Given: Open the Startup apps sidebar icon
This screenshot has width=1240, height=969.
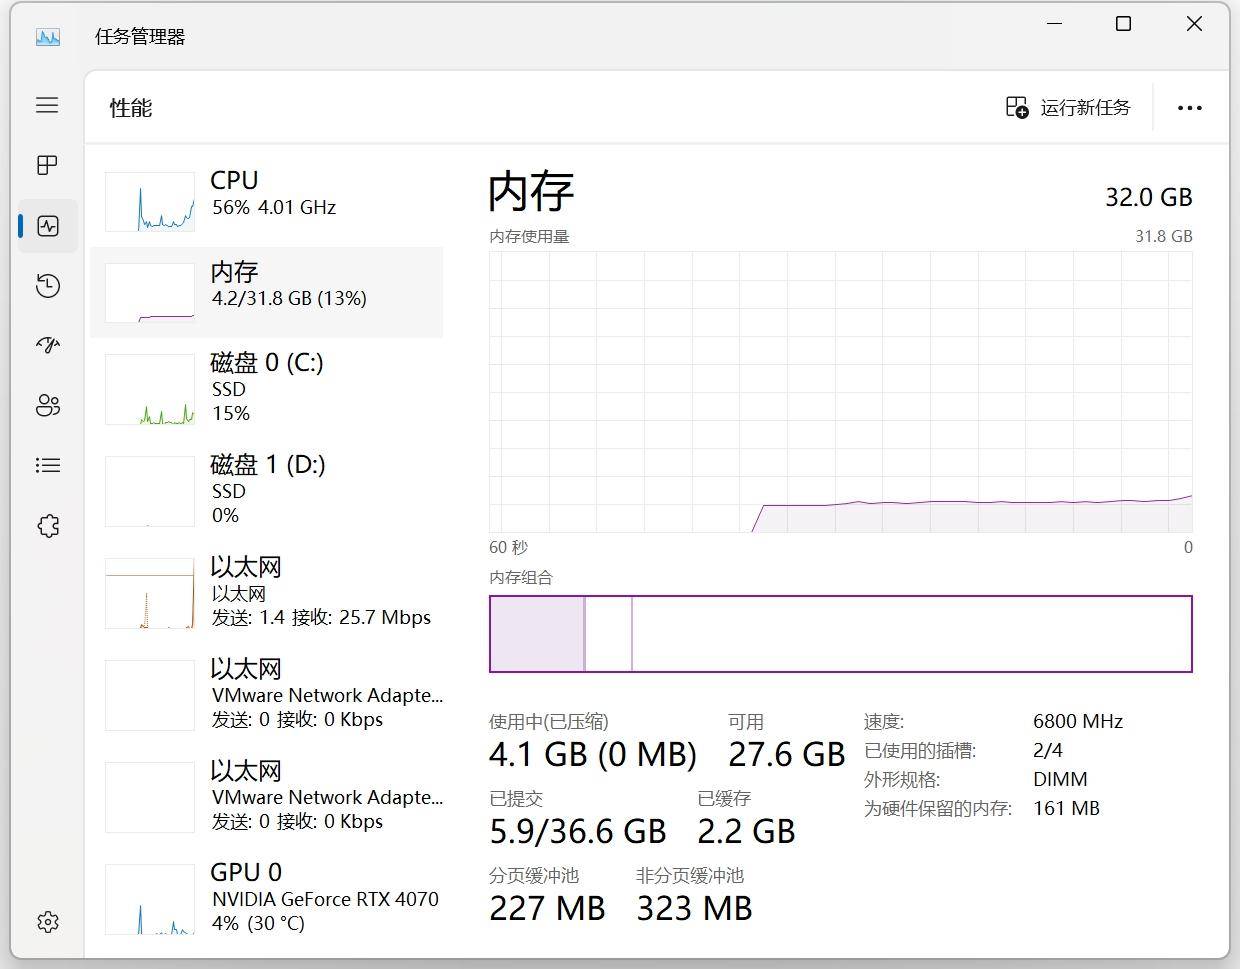Looking at the screenshot, I should (47, 345).
